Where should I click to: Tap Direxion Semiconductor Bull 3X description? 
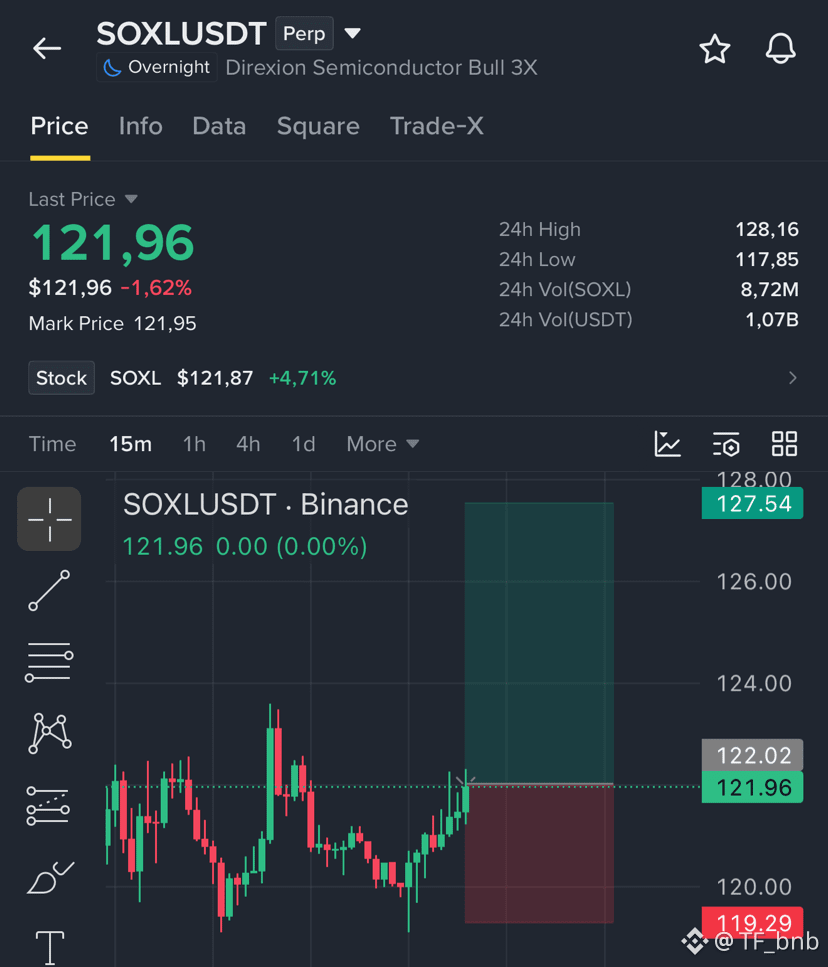[x=381, y=67]
